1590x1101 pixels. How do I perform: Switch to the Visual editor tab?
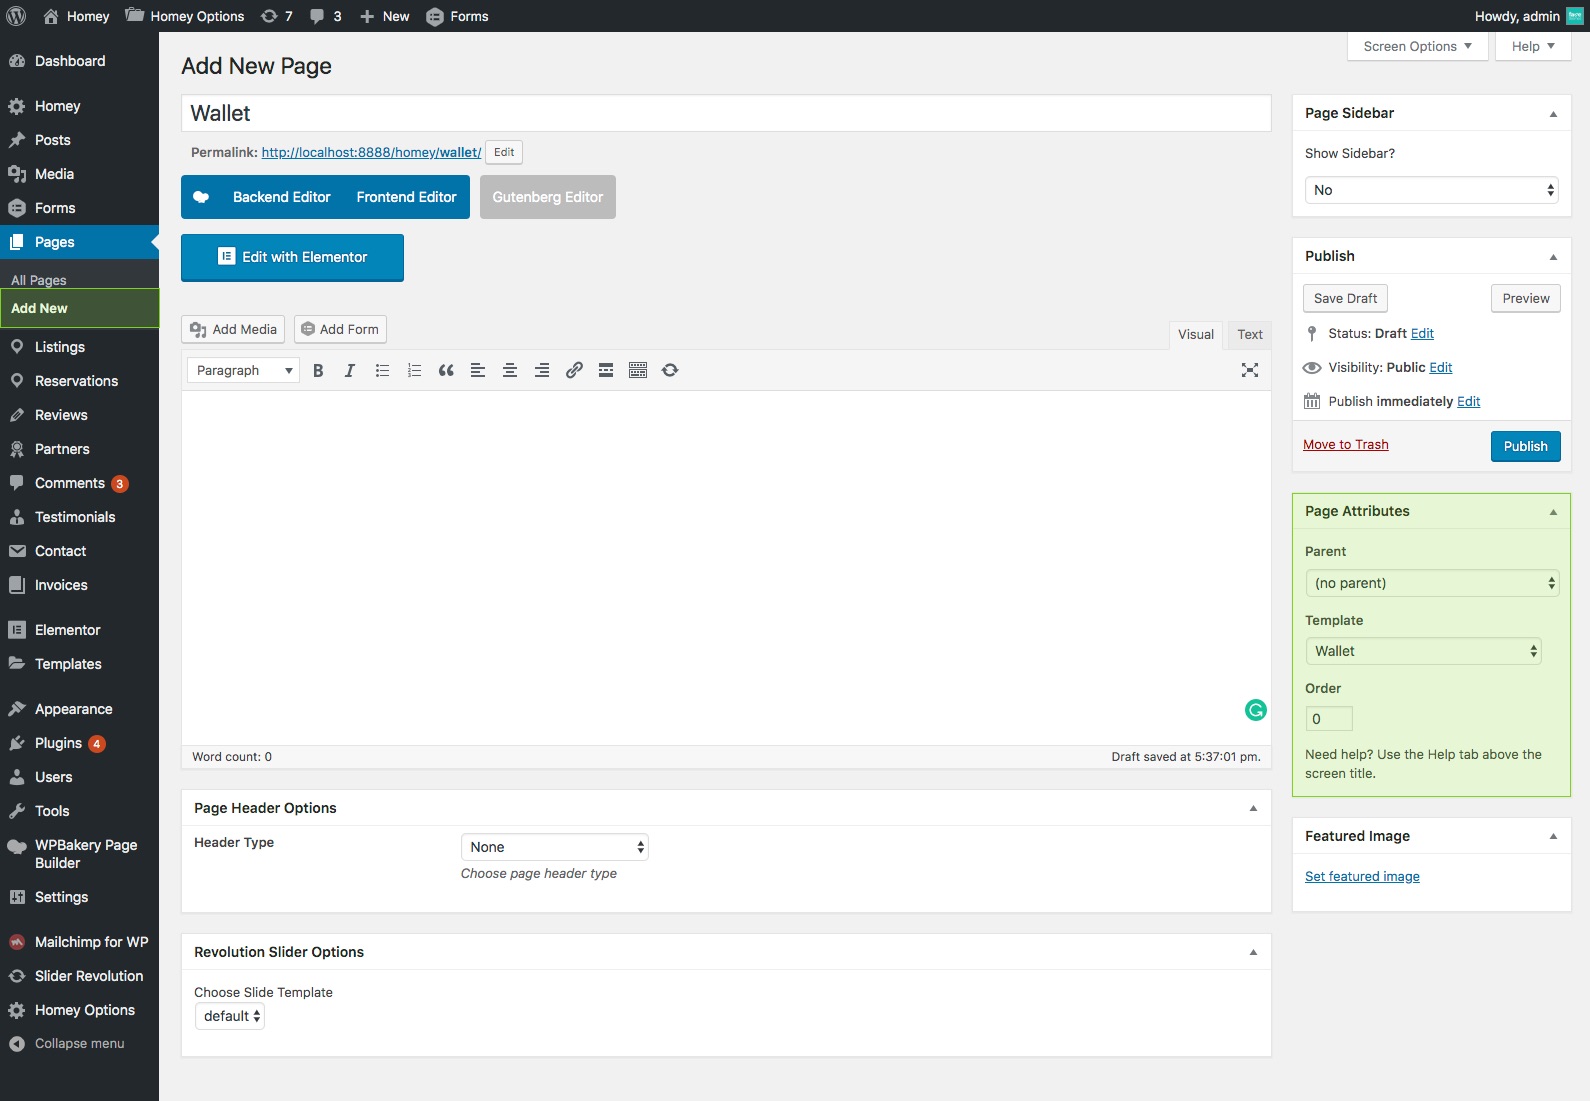(x=1196, y=335)
